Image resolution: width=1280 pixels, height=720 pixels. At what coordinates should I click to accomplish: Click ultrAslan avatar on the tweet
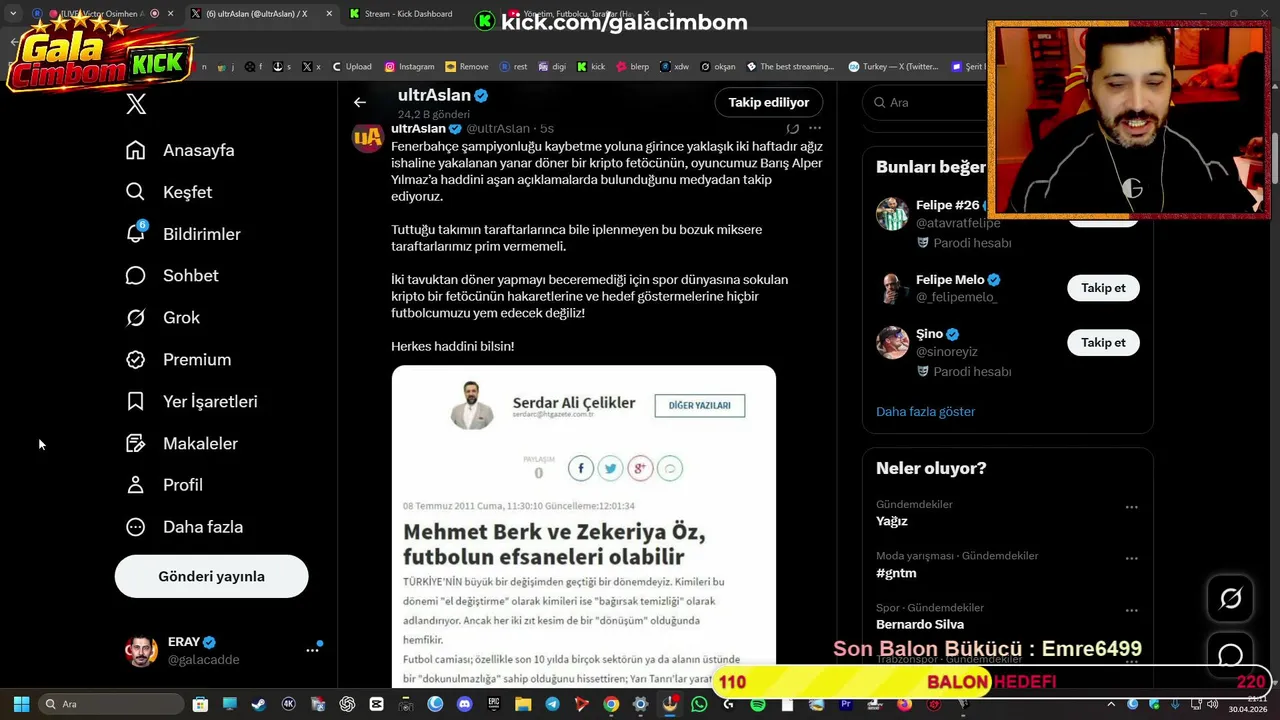[x=368, y=137]
